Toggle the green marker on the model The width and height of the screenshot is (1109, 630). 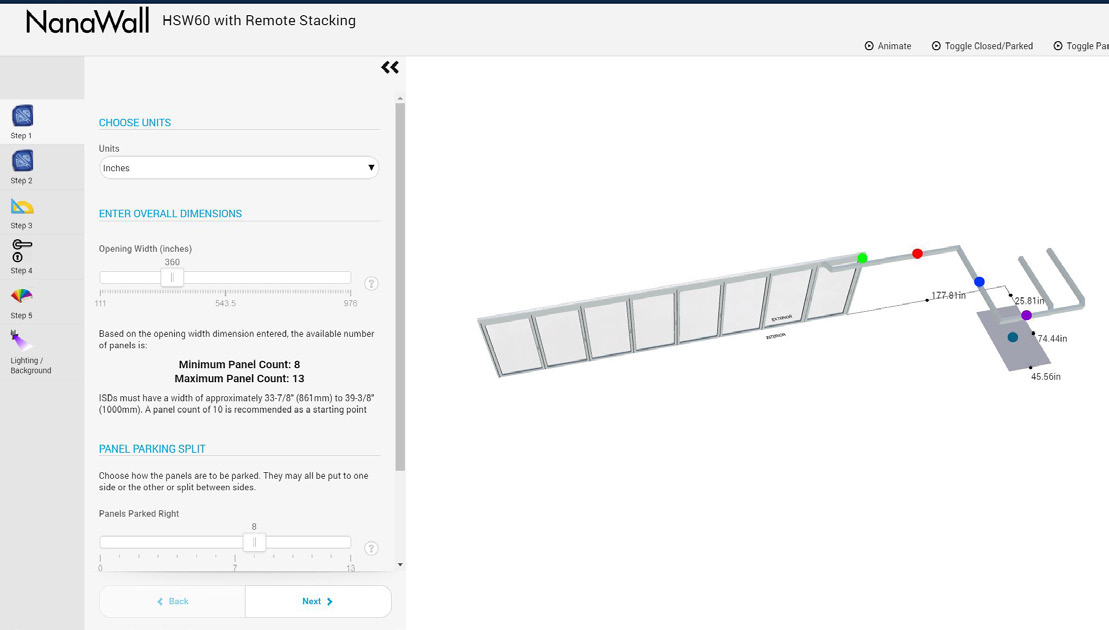[x=861, y=257]
